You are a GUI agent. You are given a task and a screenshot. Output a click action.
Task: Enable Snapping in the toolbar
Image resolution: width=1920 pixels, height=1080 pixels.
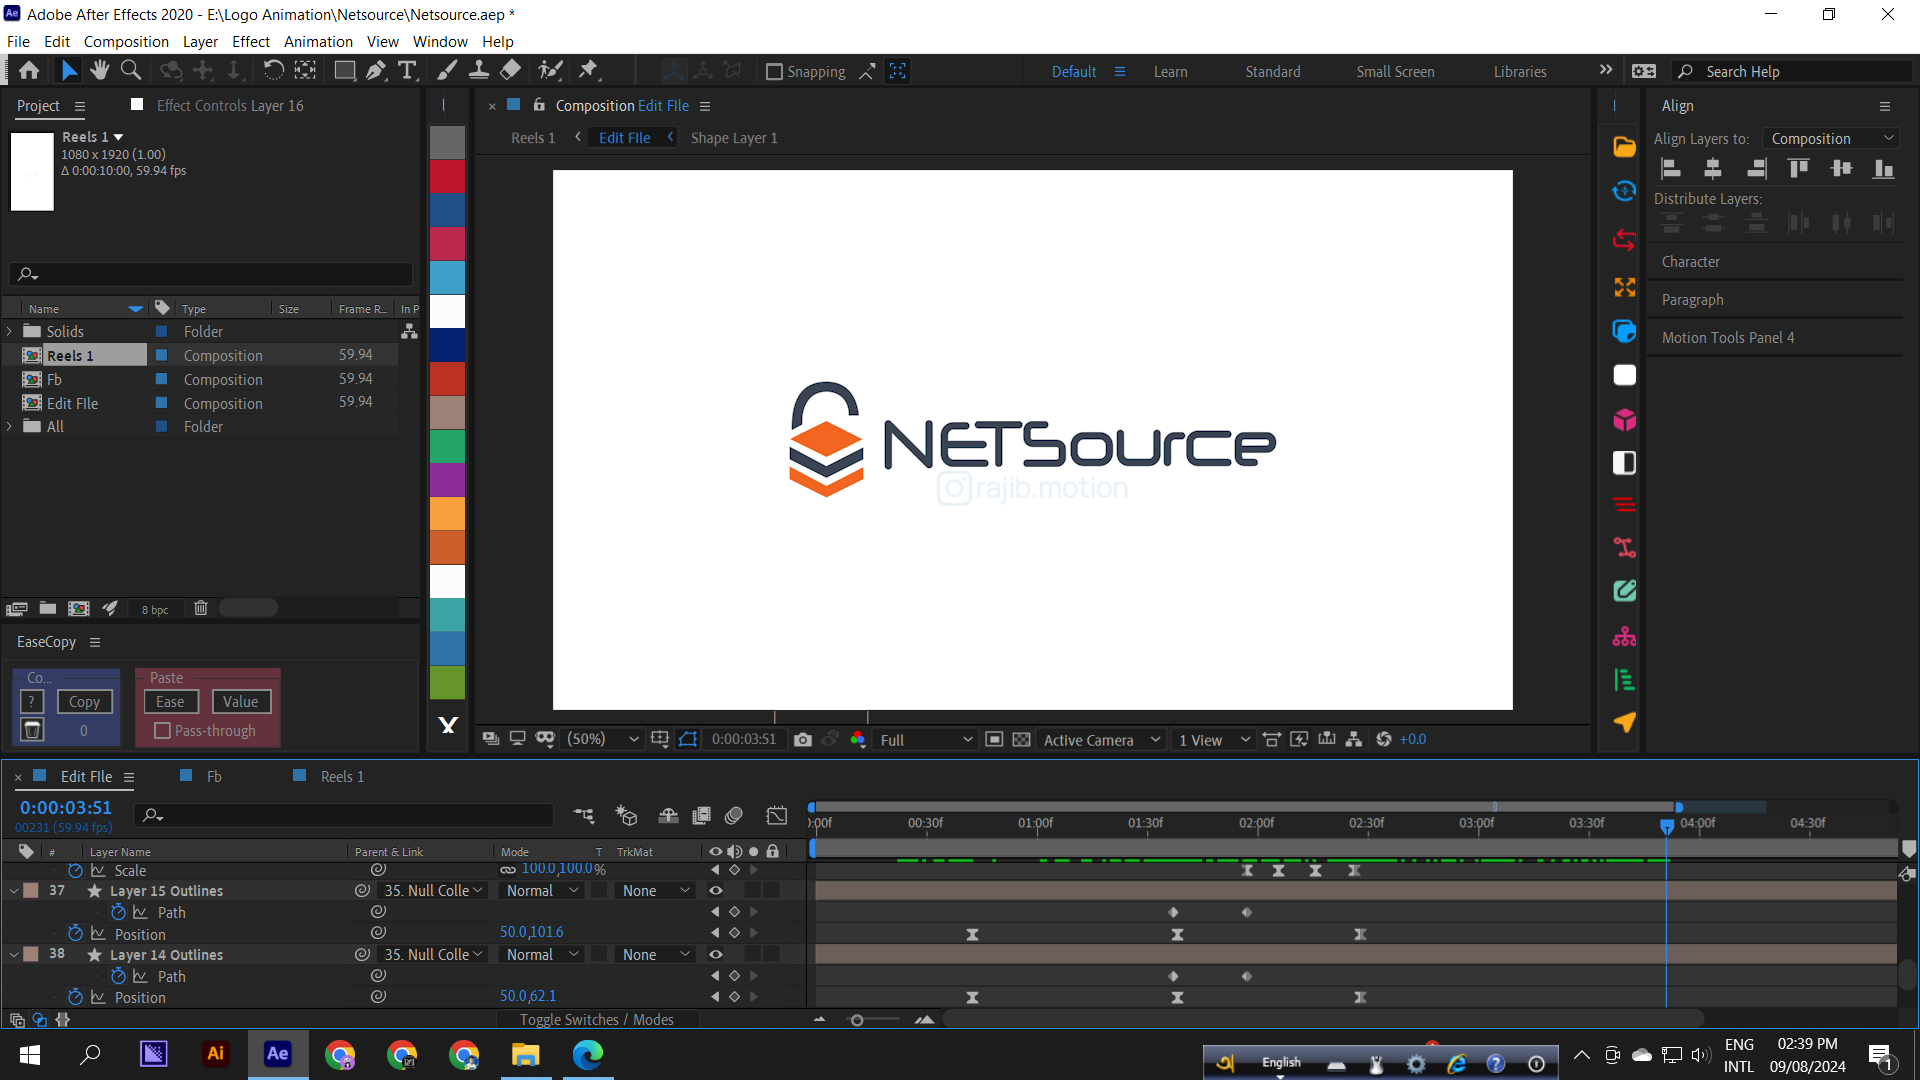pyautogui.click(x=775, y=71)
